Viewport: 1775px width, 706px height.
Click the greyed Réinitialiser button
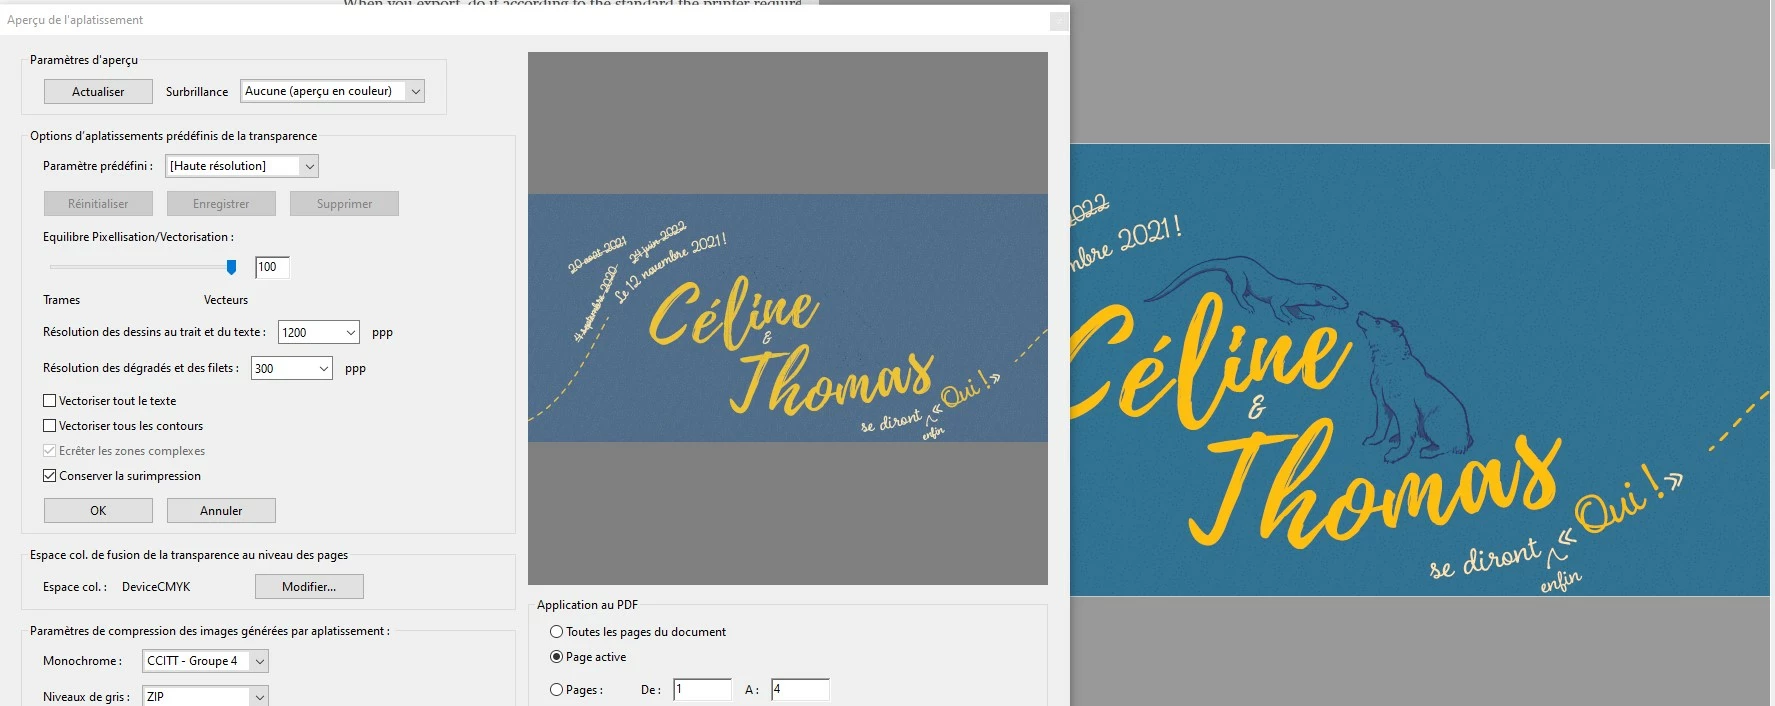[98, 204]
